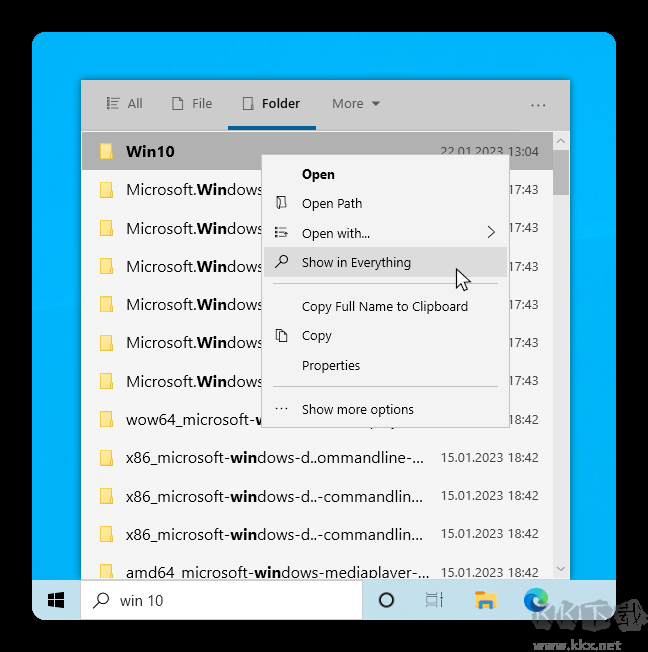The image size is (648, 652).
Task: Select the Win10 folder result
Action: (317, 151)
